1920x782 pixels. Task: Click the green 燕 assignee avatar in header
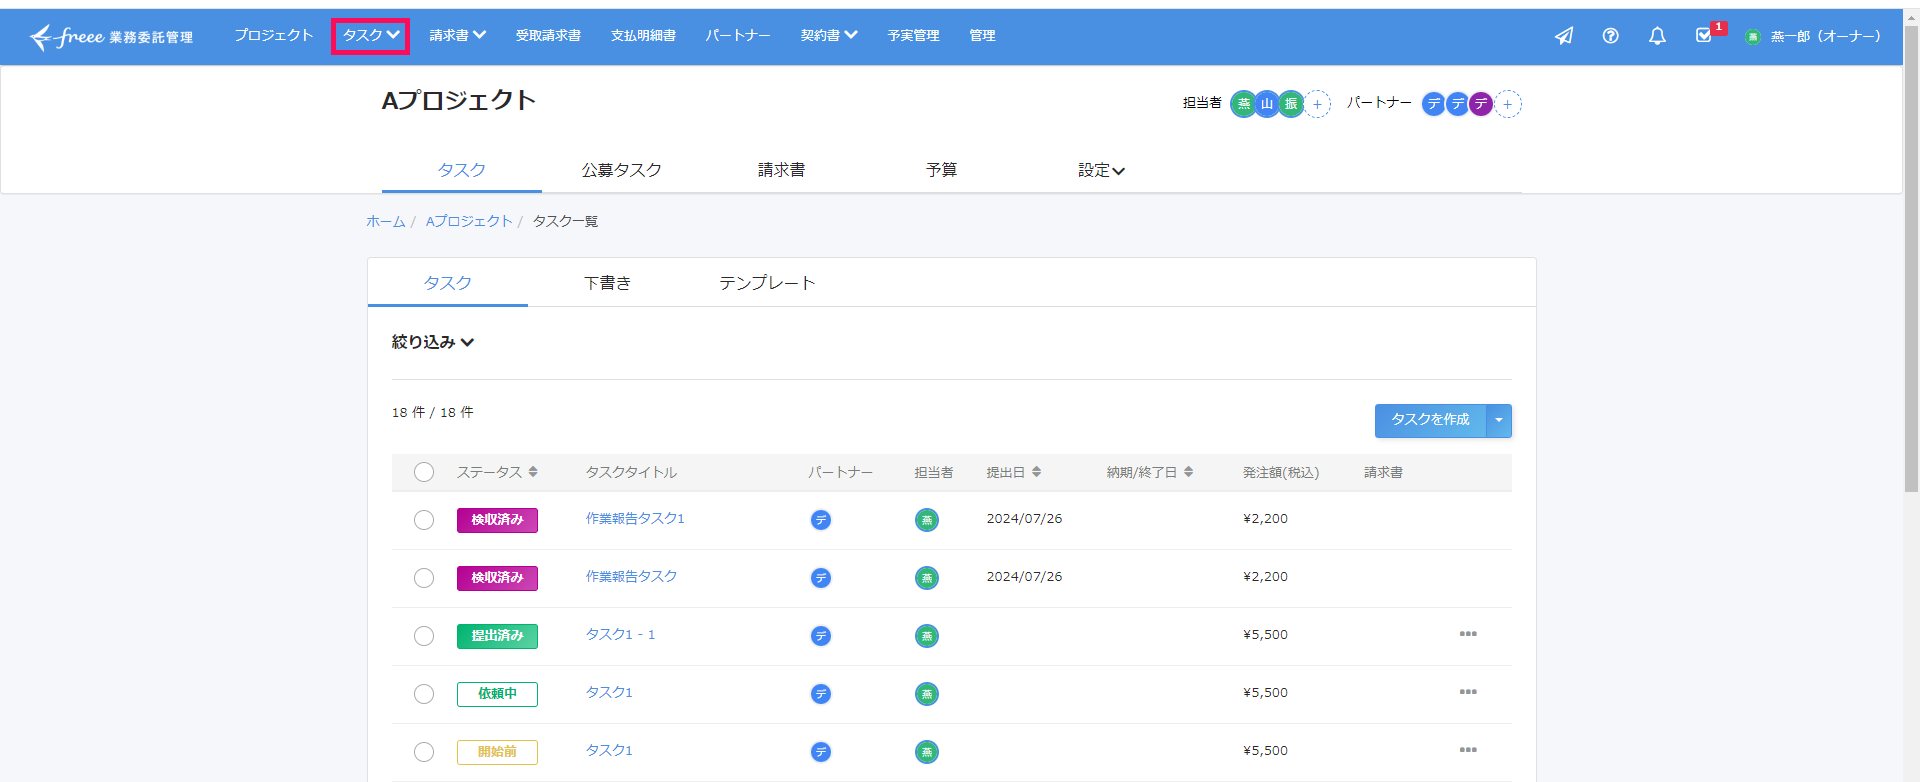1243,104
